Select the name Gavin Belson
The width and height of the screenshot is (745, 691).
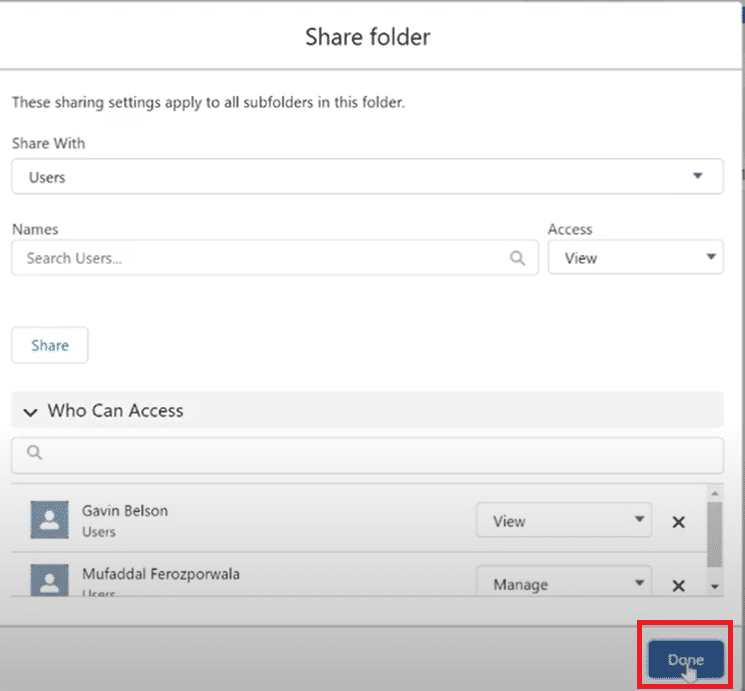pyautogui.click(x=125, y=511)
